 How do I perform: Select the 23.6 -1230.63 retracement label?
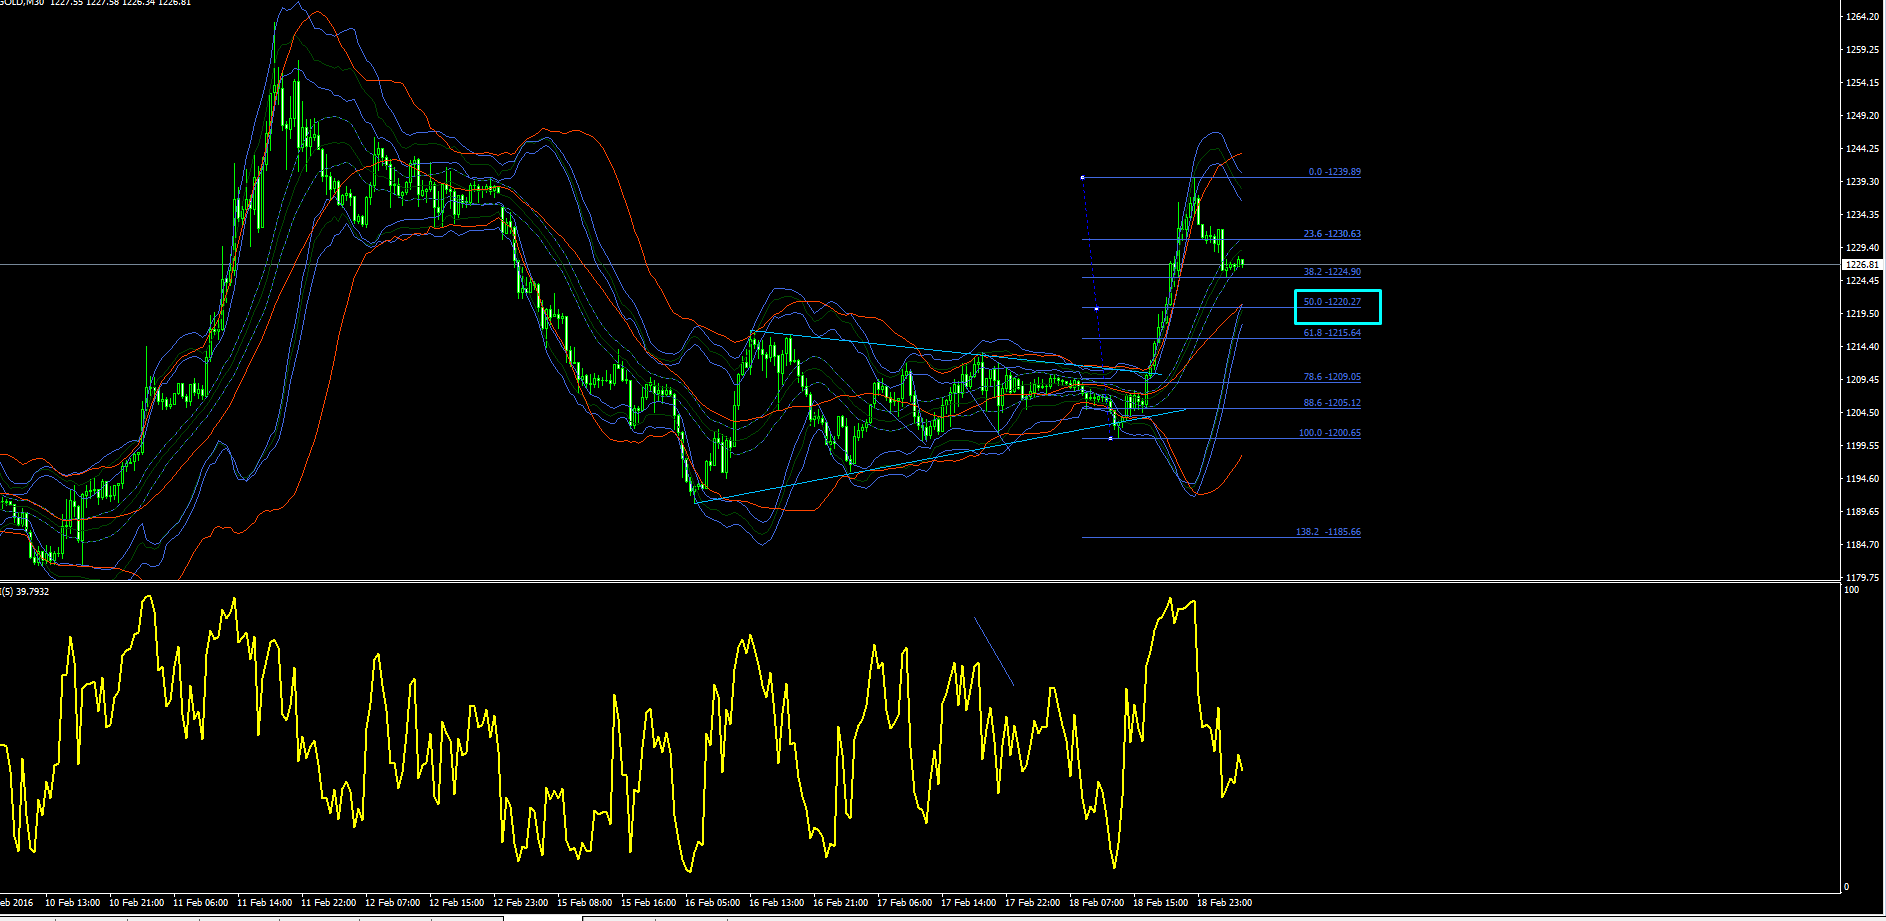[x=1332, y=234]
